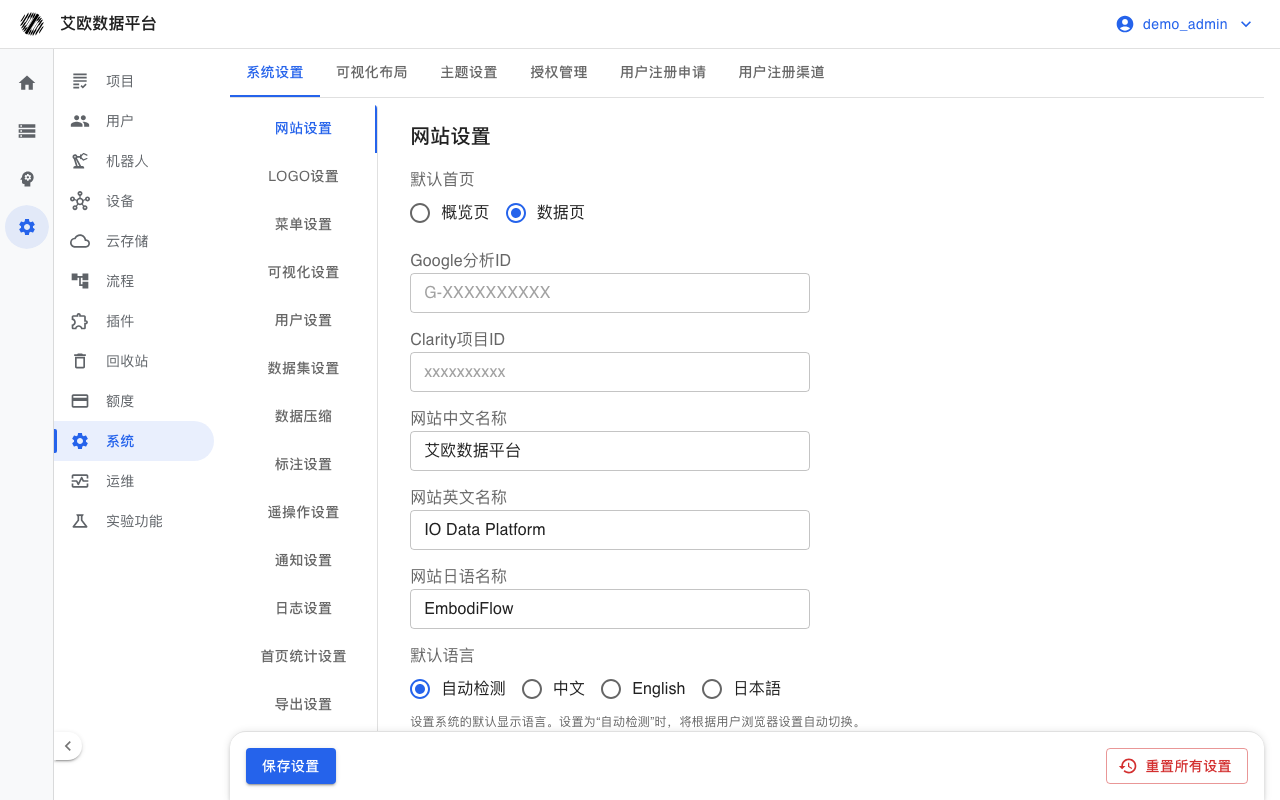Open 回收站 in the sidebar menu

pos(134,361)
